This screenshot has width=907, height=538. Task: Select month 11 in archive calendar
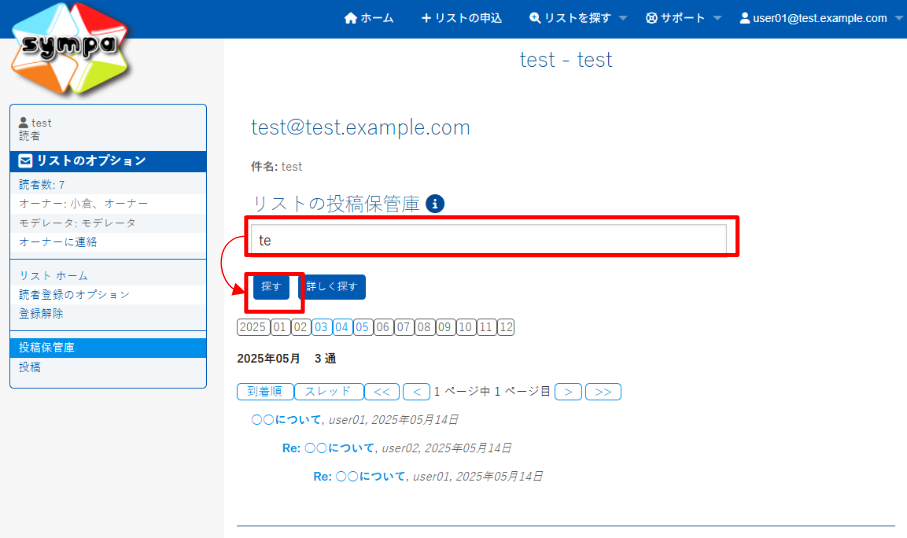486,327
